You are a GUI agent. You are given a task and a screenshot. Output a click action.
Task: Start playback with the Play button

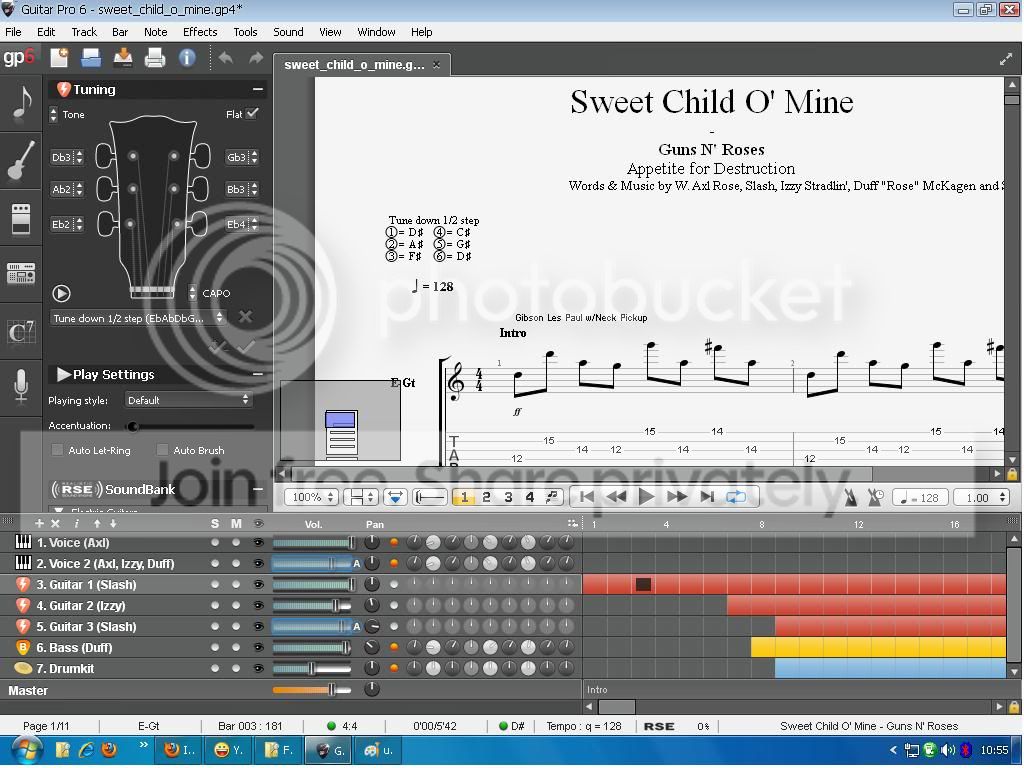pyautogui.click(x=646, y=497)
